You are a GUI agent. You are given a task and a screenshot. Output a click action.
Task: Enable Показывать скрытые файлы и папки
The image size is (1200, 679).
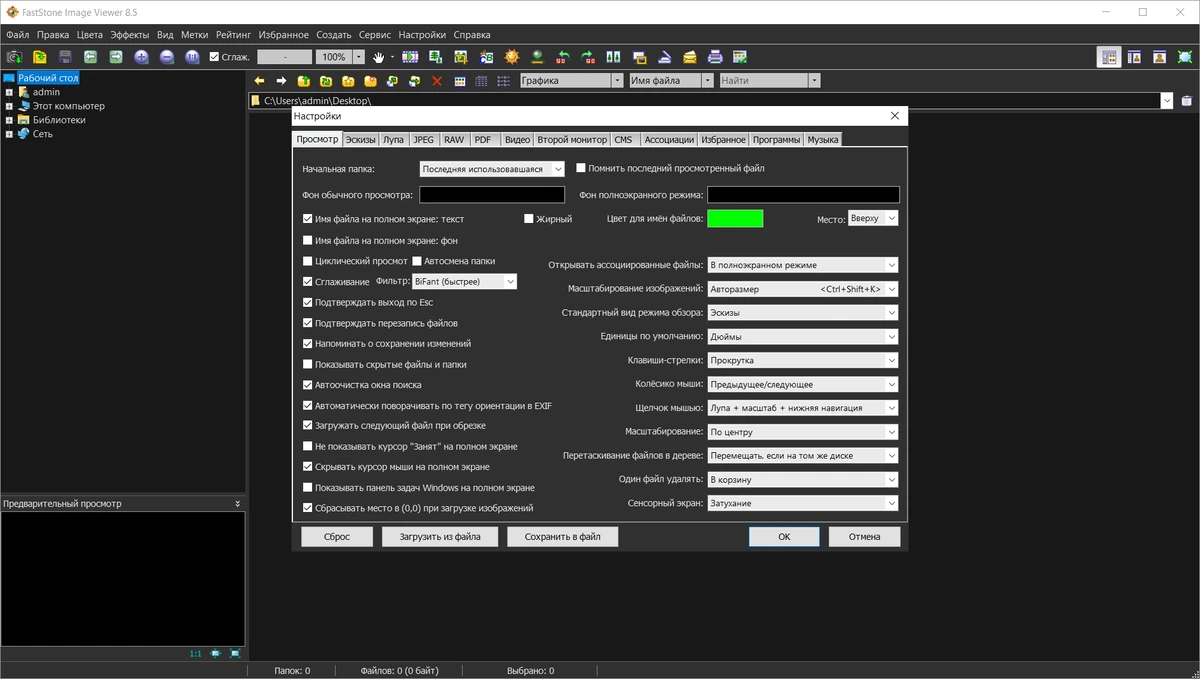coord(308,365)
